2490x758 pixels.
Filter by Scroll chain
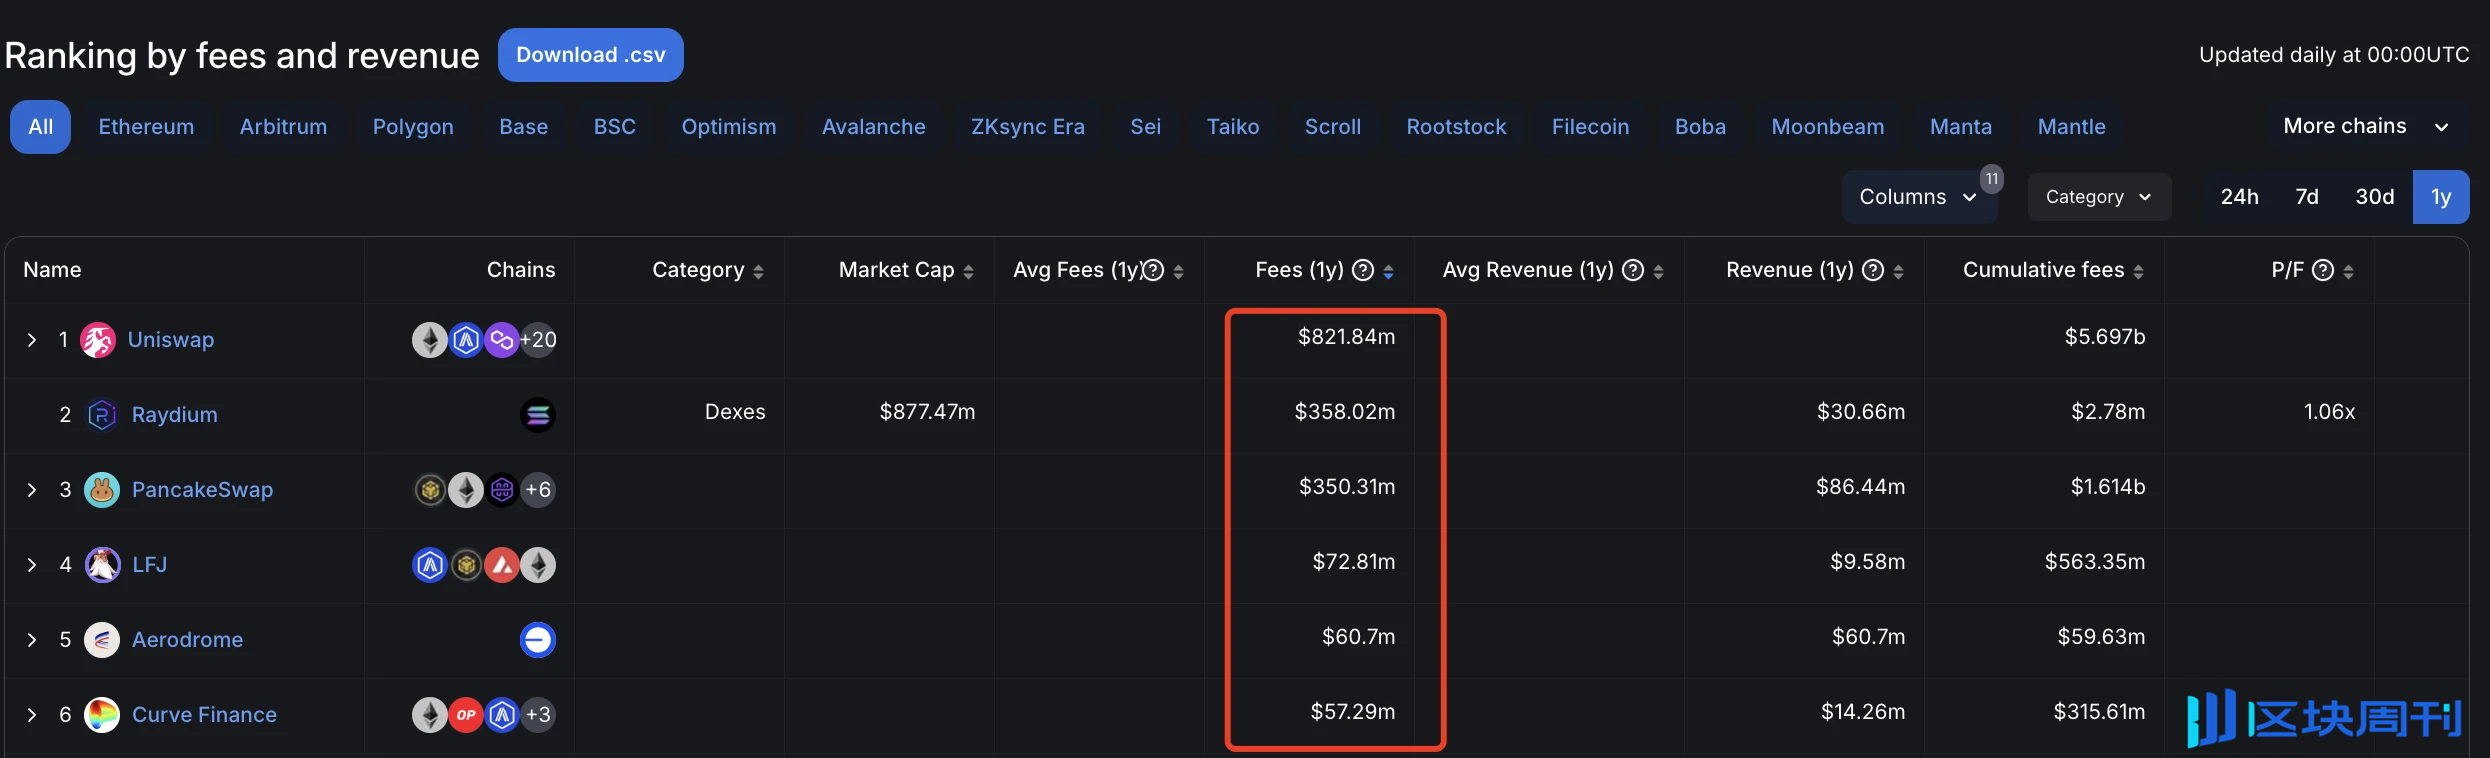click(1333, 127)
